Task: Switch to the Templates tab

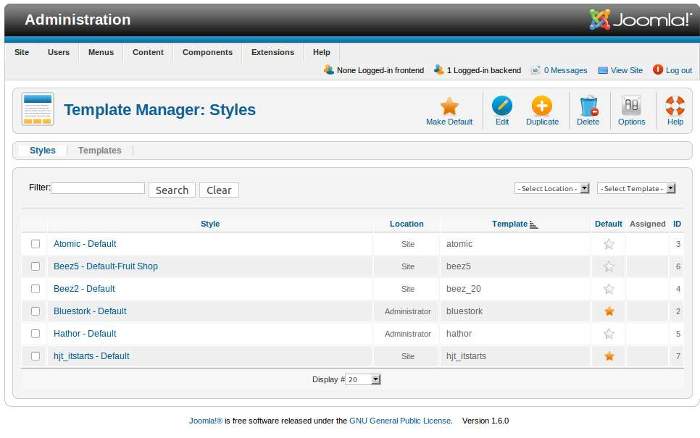Action: point(100,151)
